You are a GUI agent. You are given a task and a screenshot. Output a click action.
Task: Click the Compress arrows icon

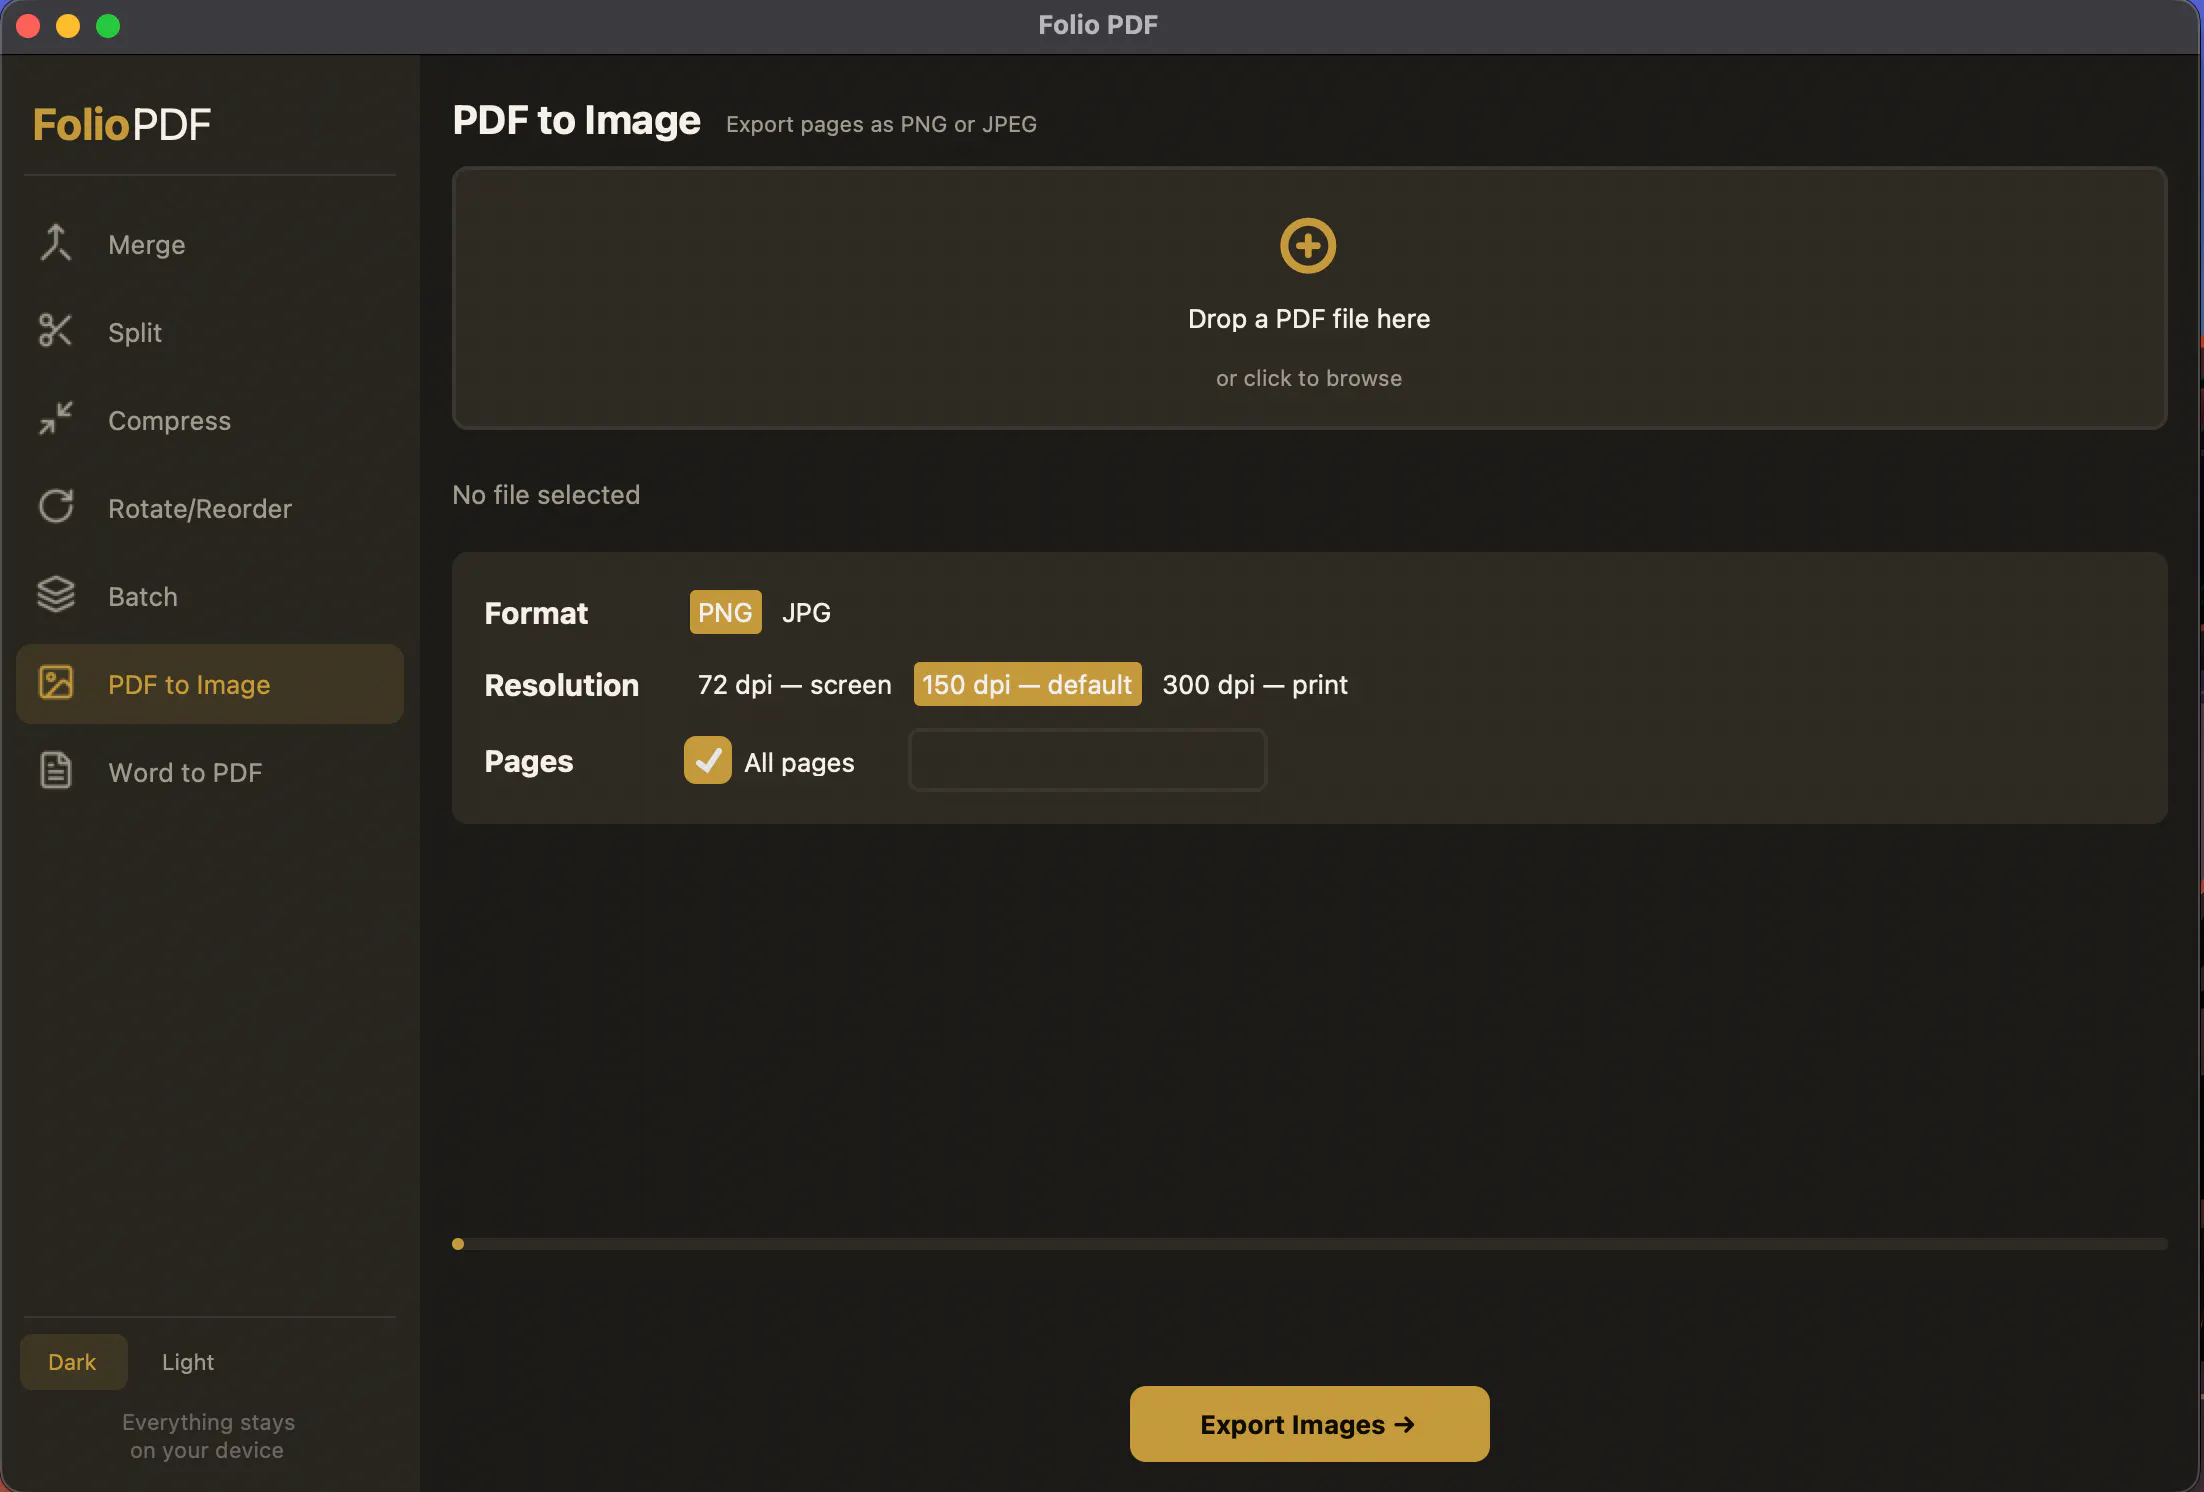click(x=56, y=419)
